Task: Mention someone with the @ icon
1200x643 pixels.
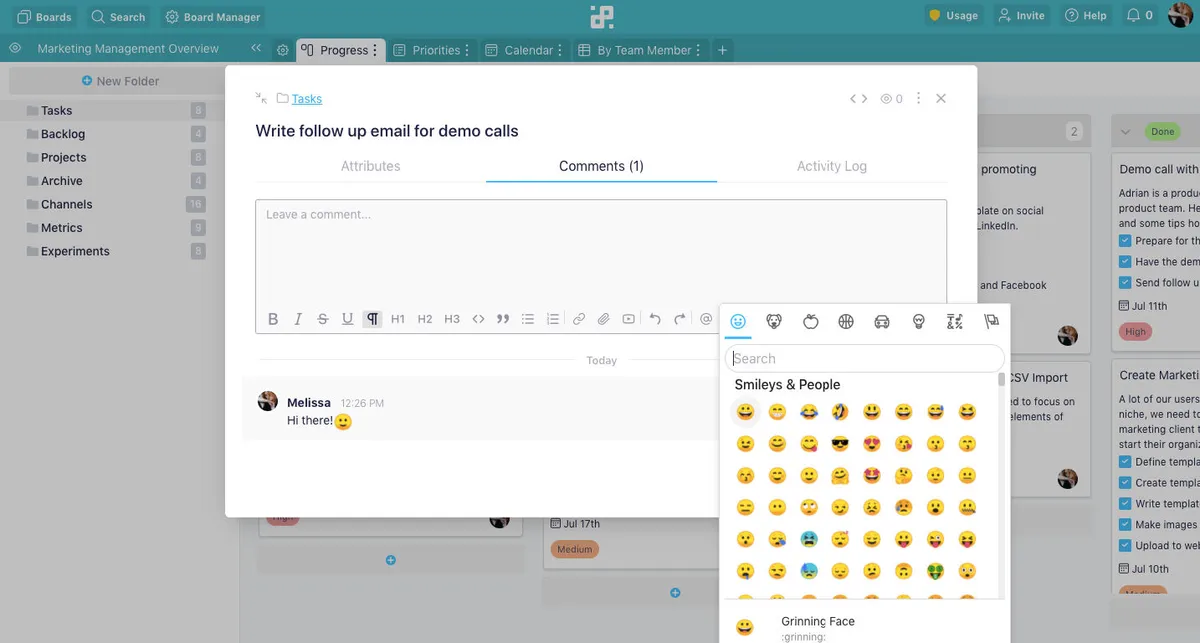Action: (706, 319)
